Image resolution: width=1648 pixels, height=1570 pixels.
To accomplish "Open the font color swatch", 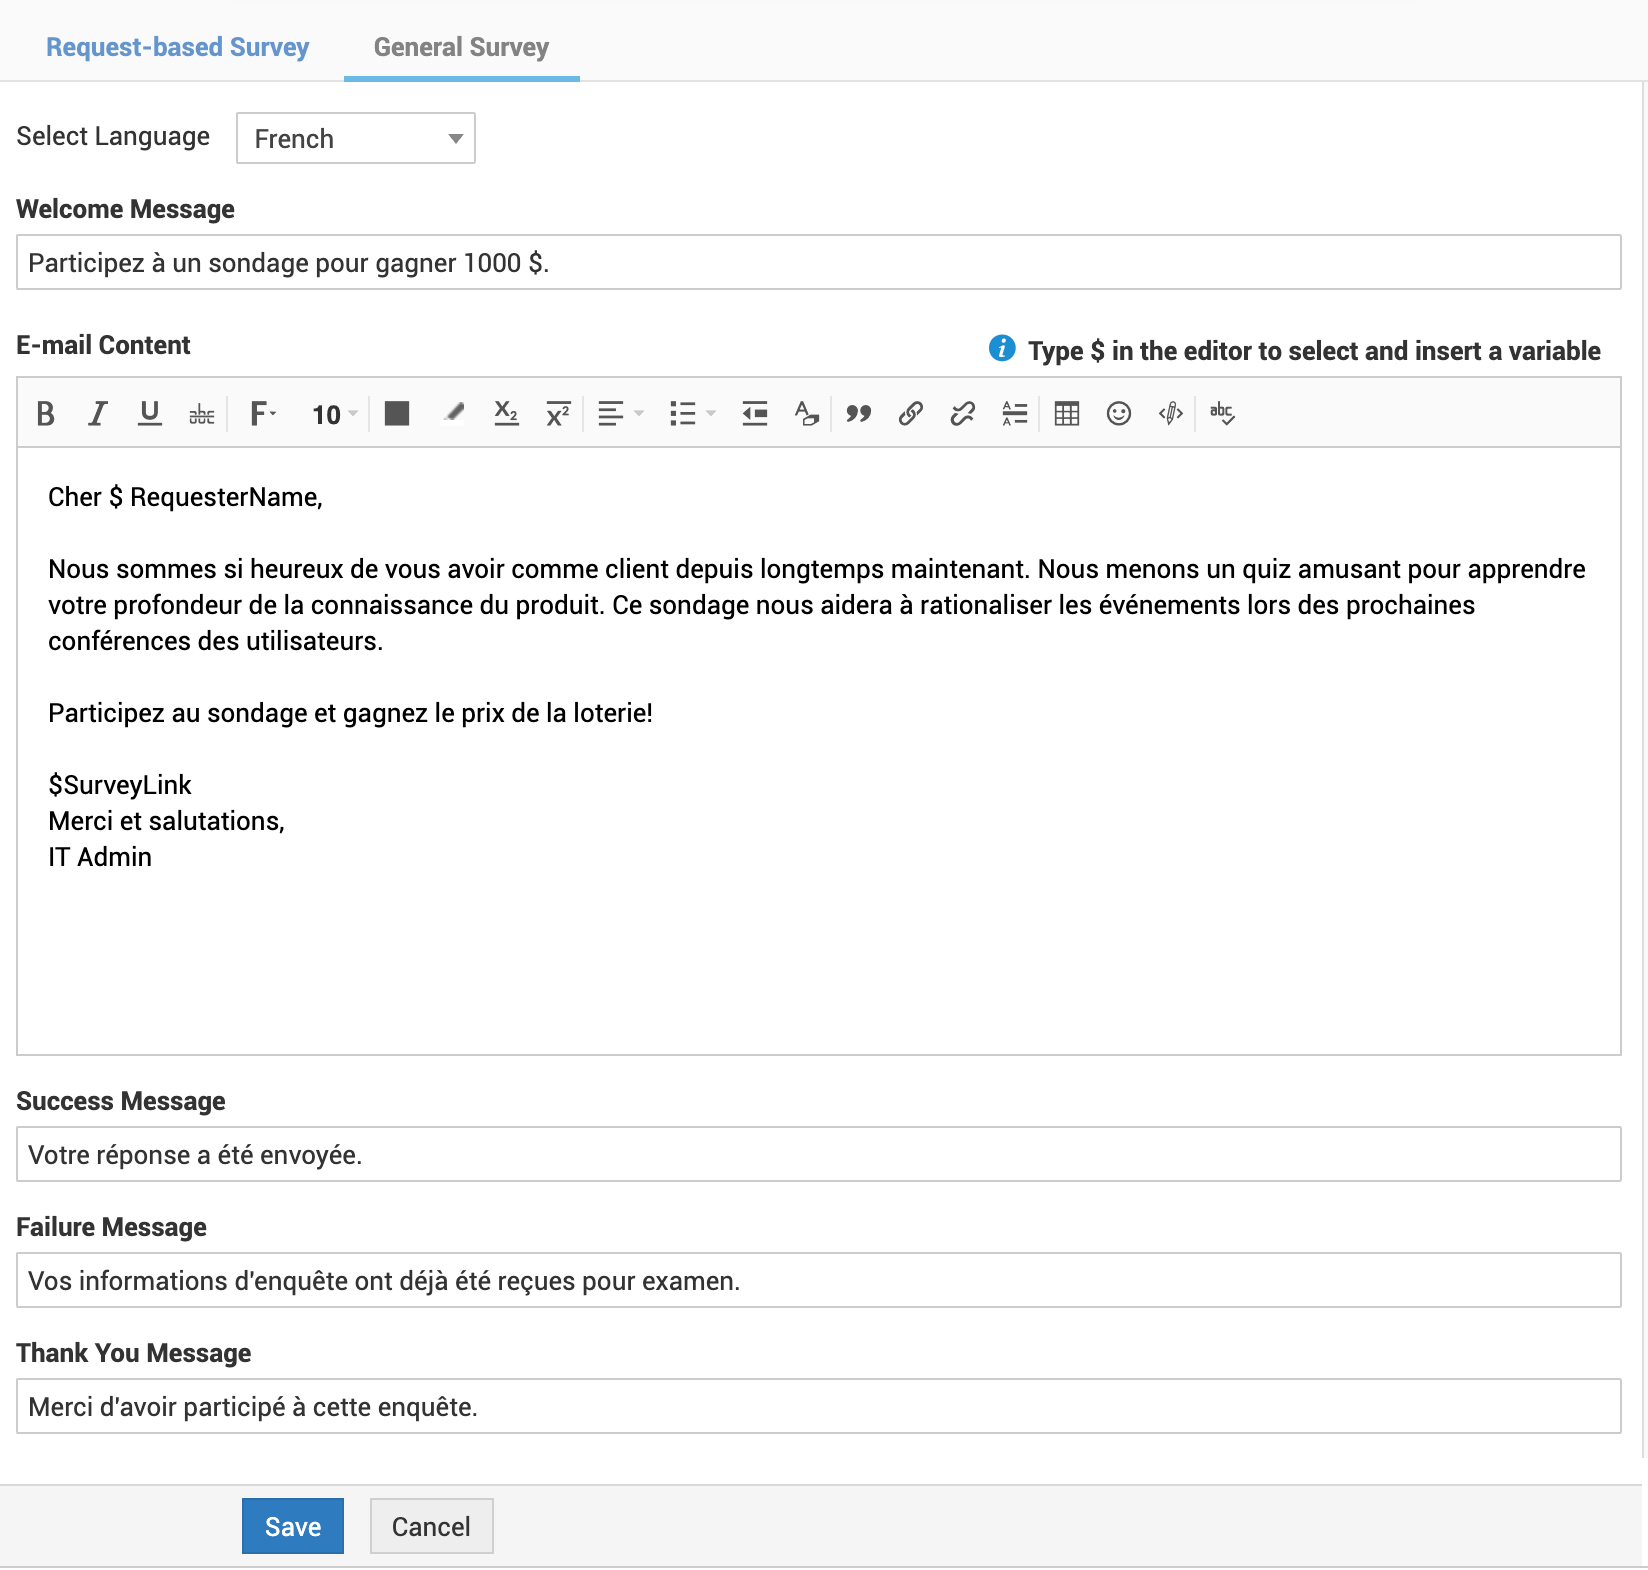I will point(397,413).
